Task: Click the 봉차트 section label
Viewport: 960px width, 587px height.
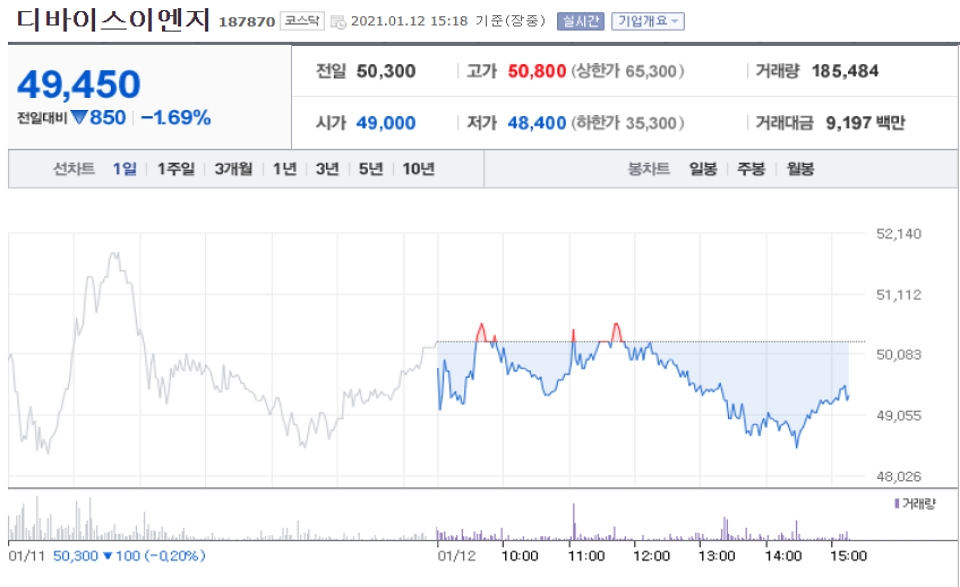Action: click(x=648, y=168)
